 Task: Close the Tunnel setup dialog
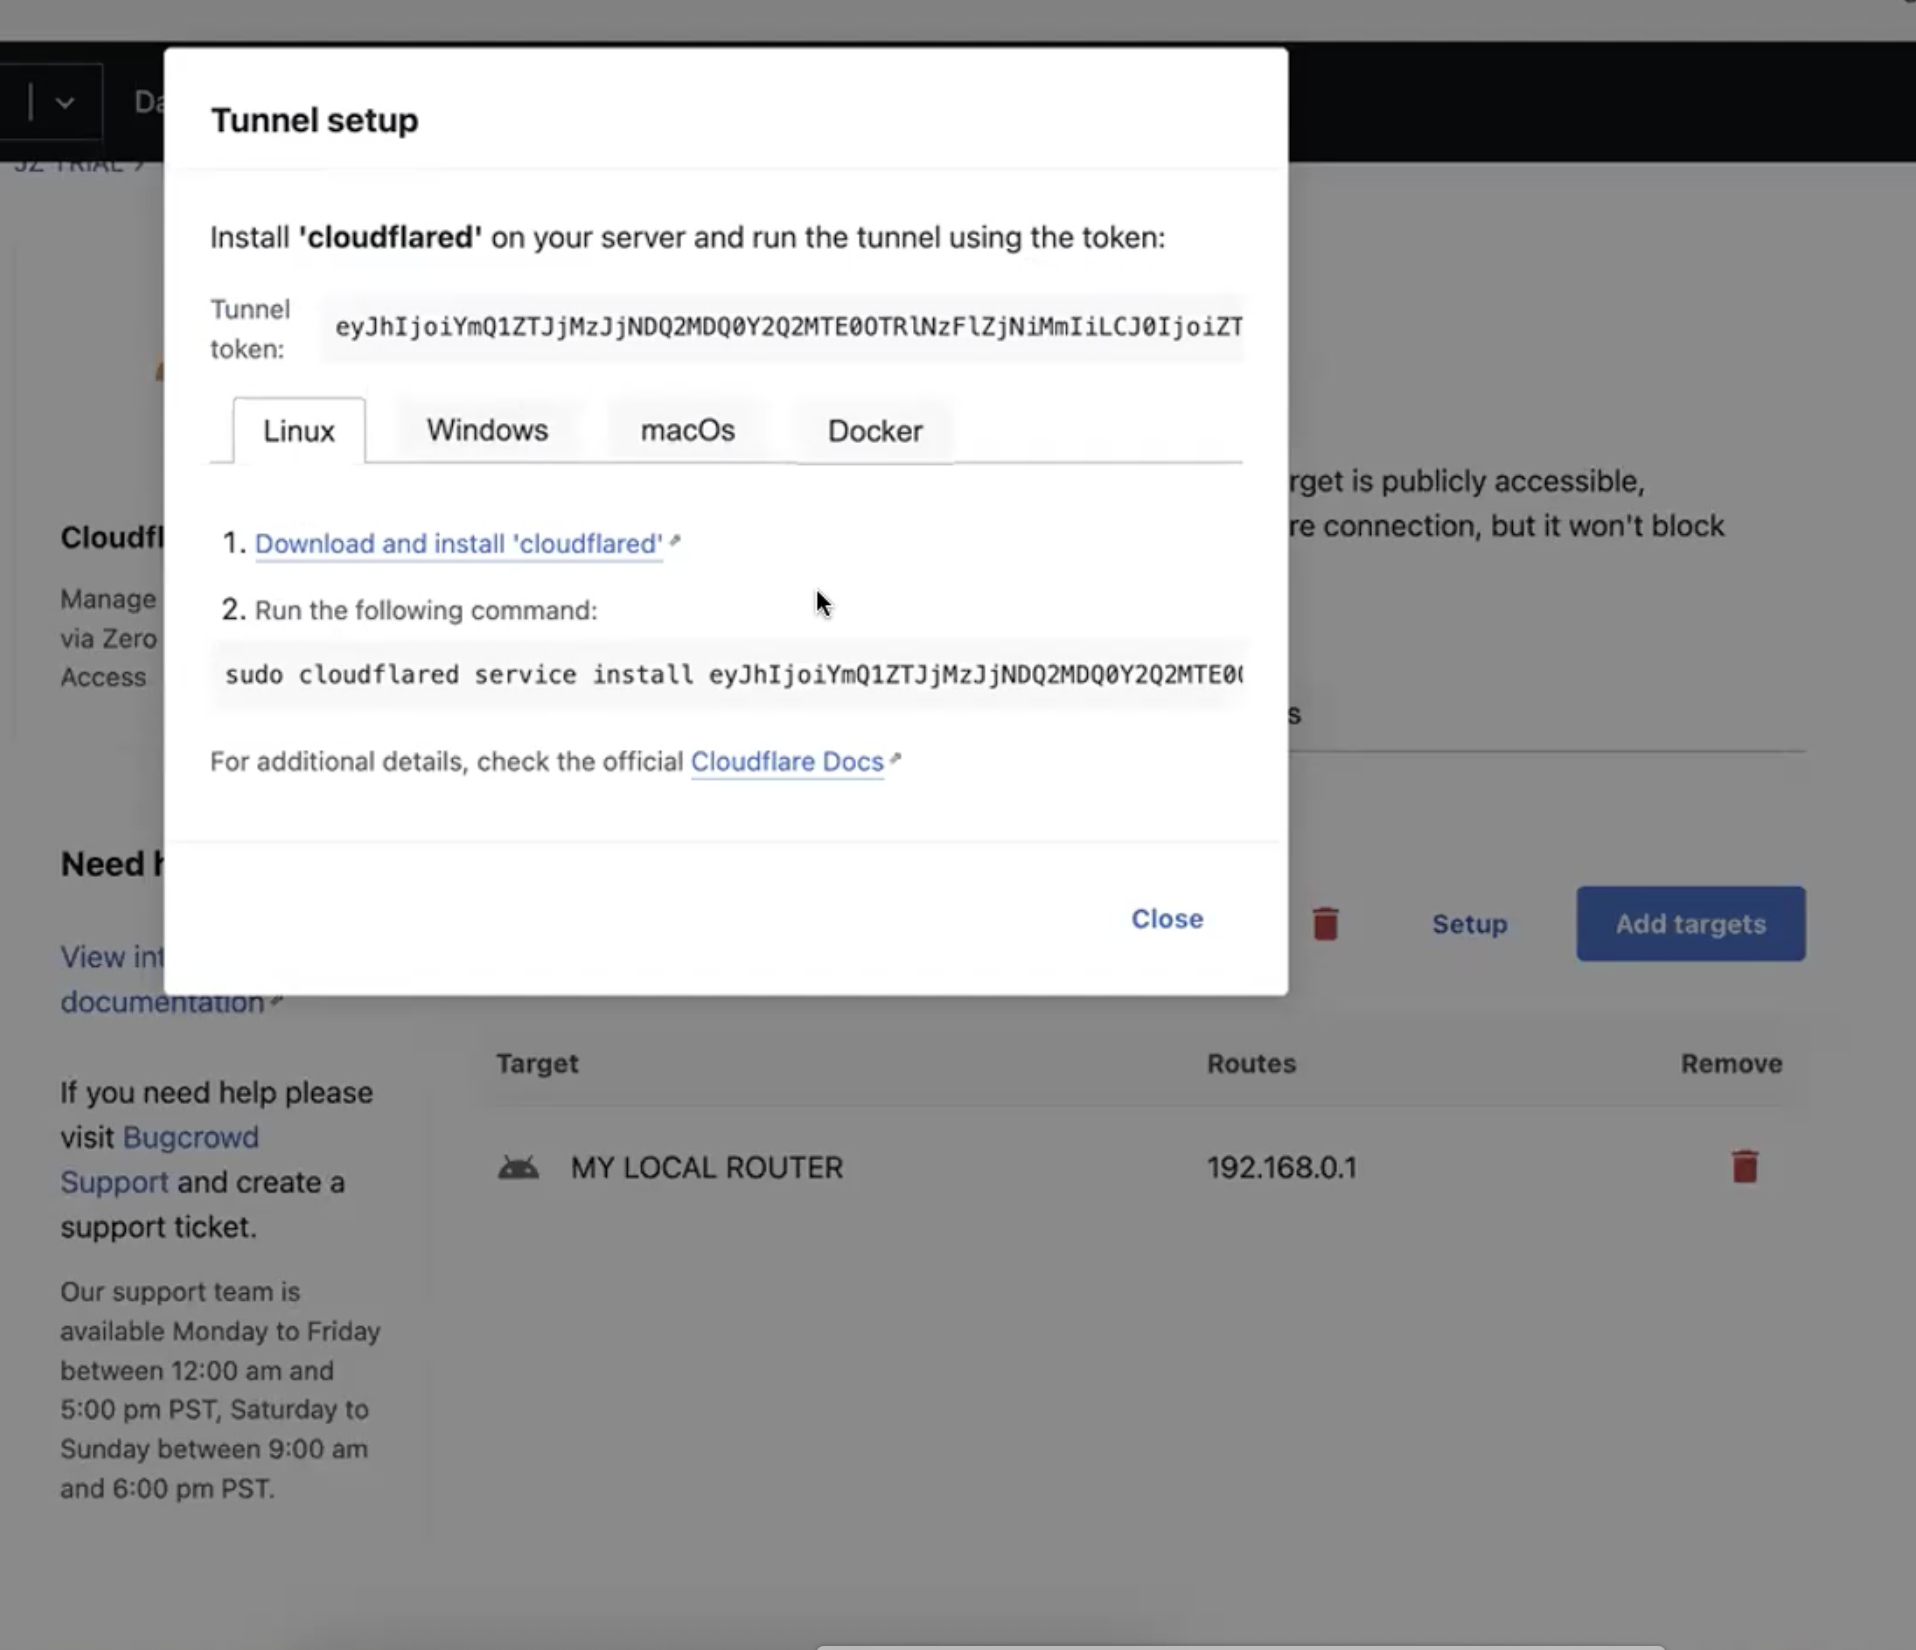coord(1167,918)
